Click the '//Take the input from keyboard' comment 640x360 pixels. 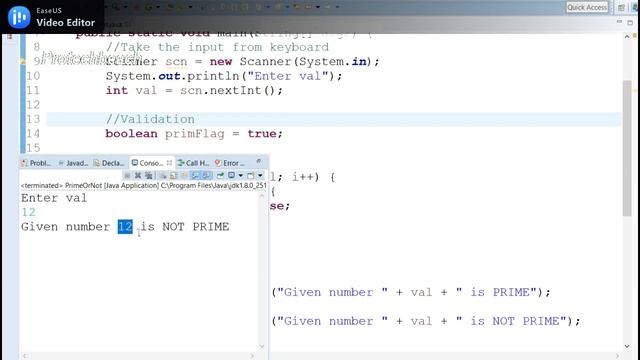click(x=217, y=47)
